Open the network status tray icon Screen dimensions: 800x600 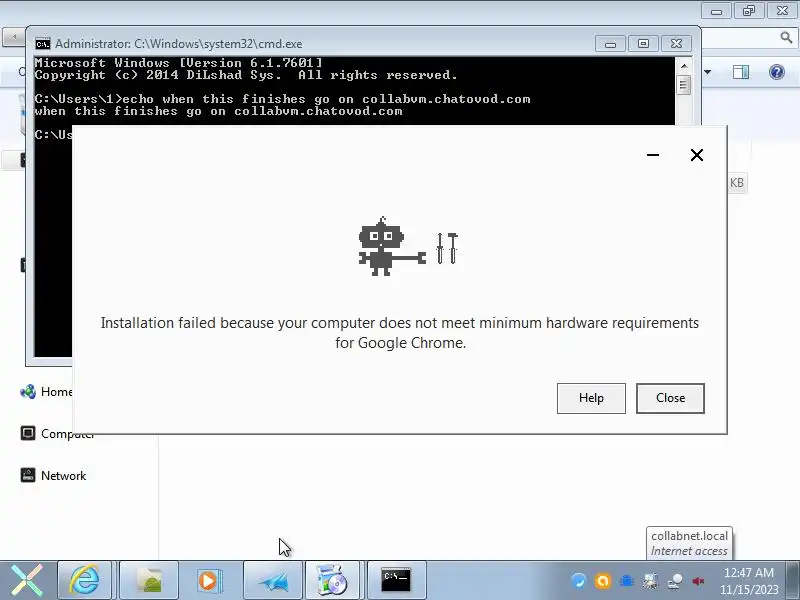point(675,581)
